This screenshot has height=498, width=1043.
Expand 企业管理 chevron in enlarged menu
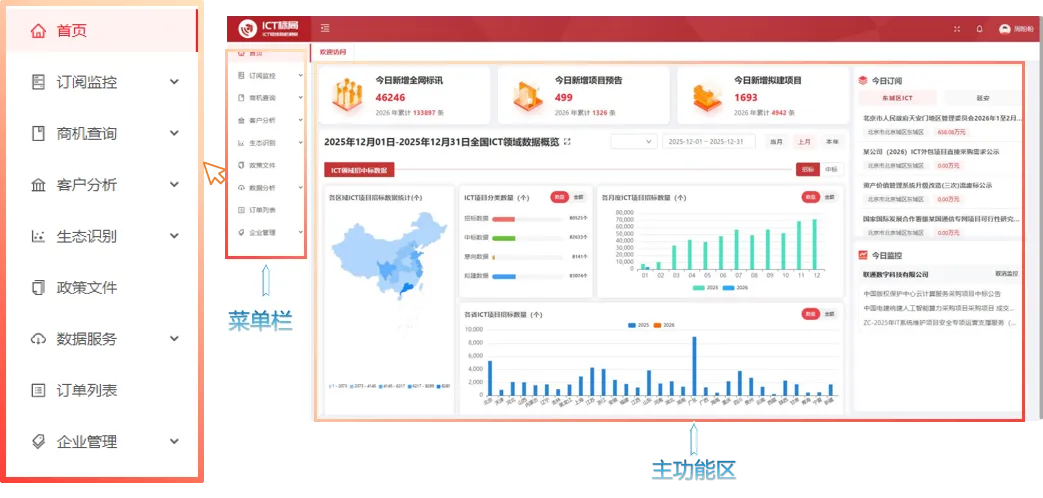[174, 441]
